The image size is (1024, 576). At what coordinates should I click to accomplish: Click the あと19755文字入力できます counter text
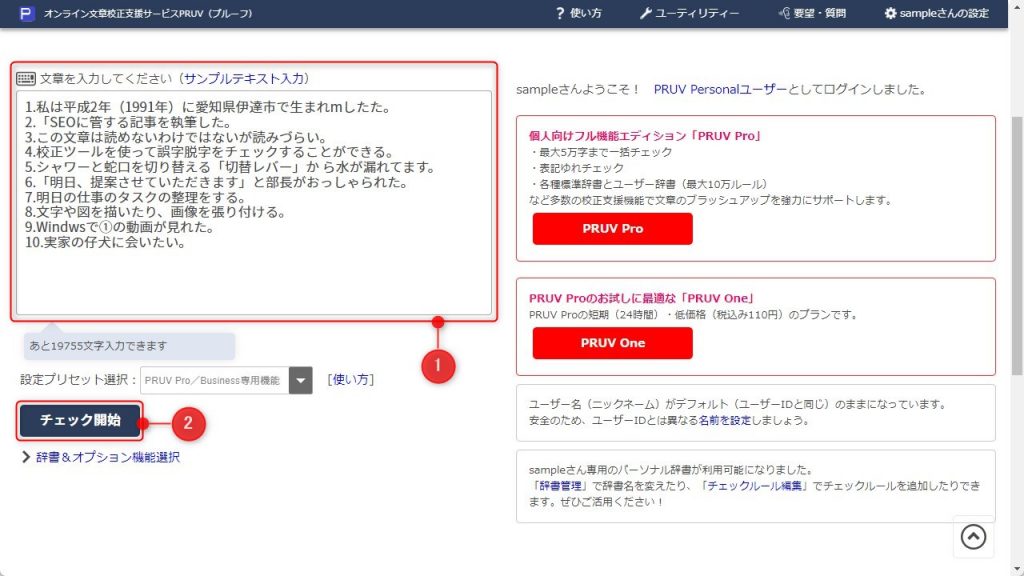pyautogui.click(x=98, y=346)
